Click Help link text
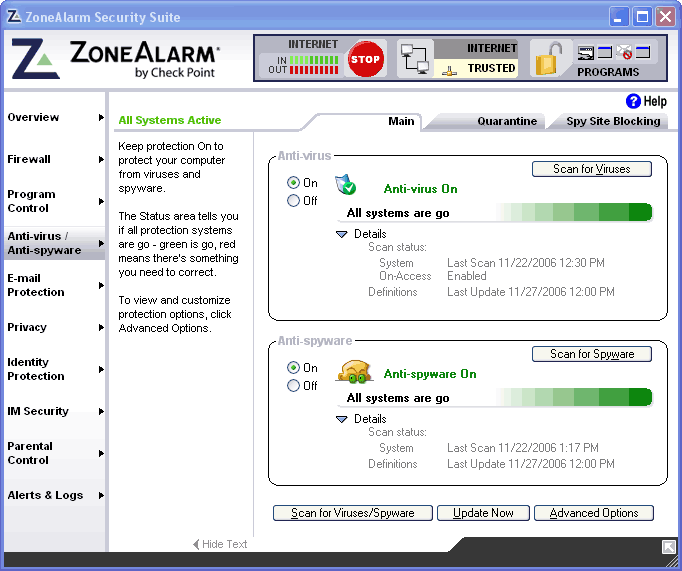This screenshot has height=571, width=682. (x=655, y=101)
